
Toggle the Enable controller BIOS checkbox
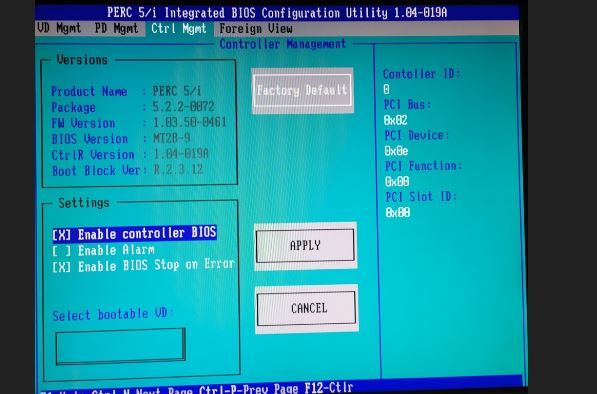(x=134, y=233)
